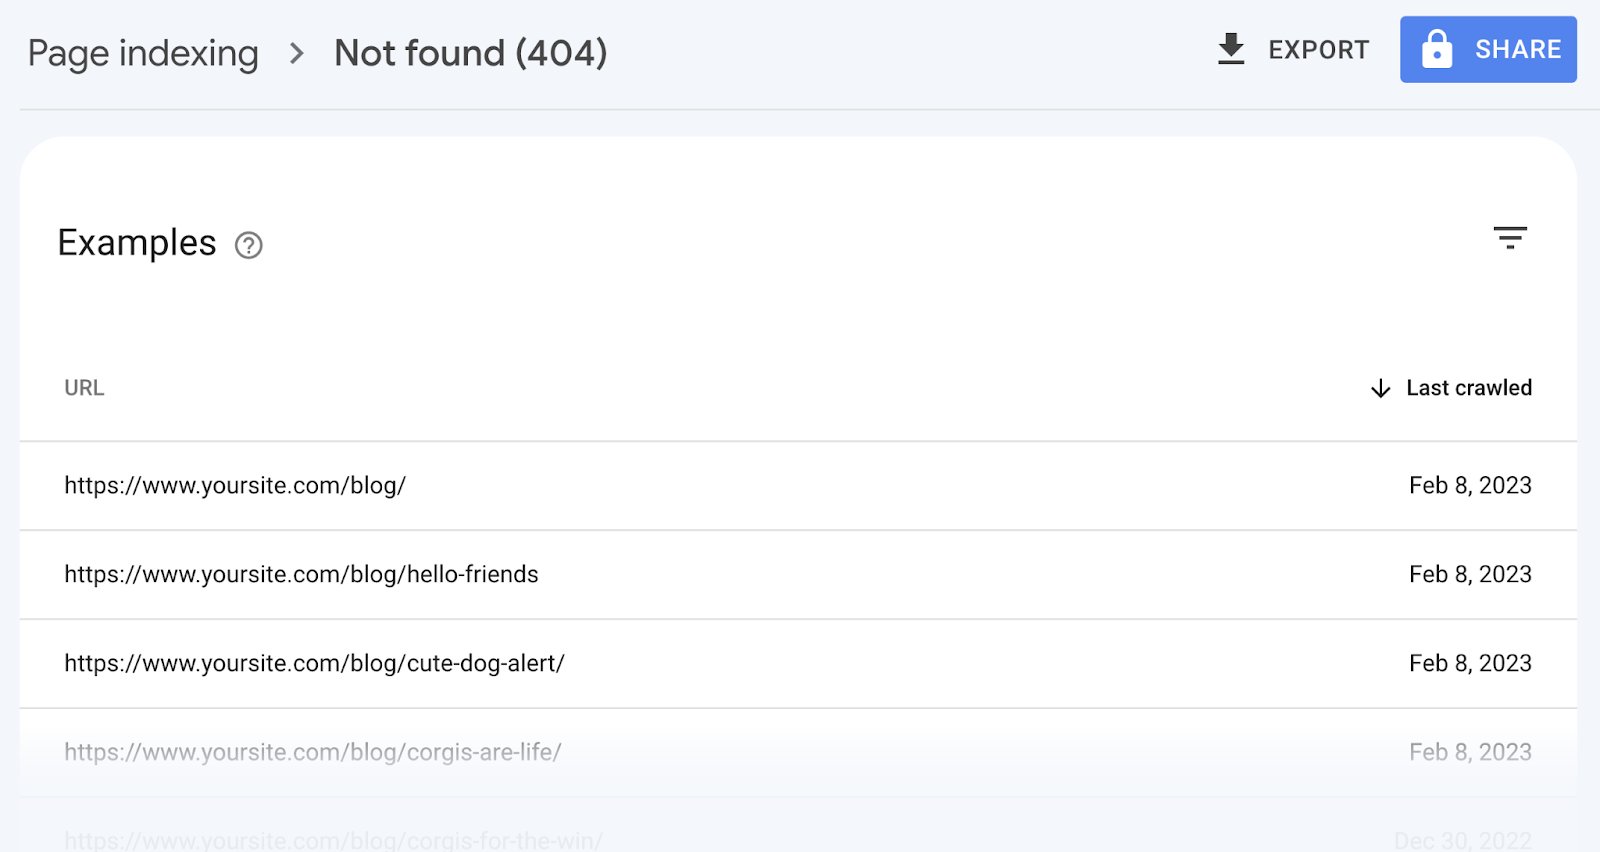
Task: Click the EXPORT button label
Action: click(x=1318, y=49)
